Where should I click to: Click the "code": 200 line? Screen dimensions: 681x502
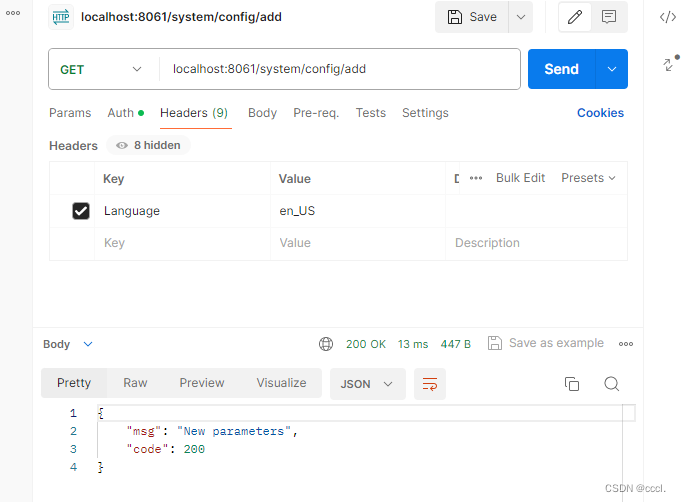(x=165, y=449)
